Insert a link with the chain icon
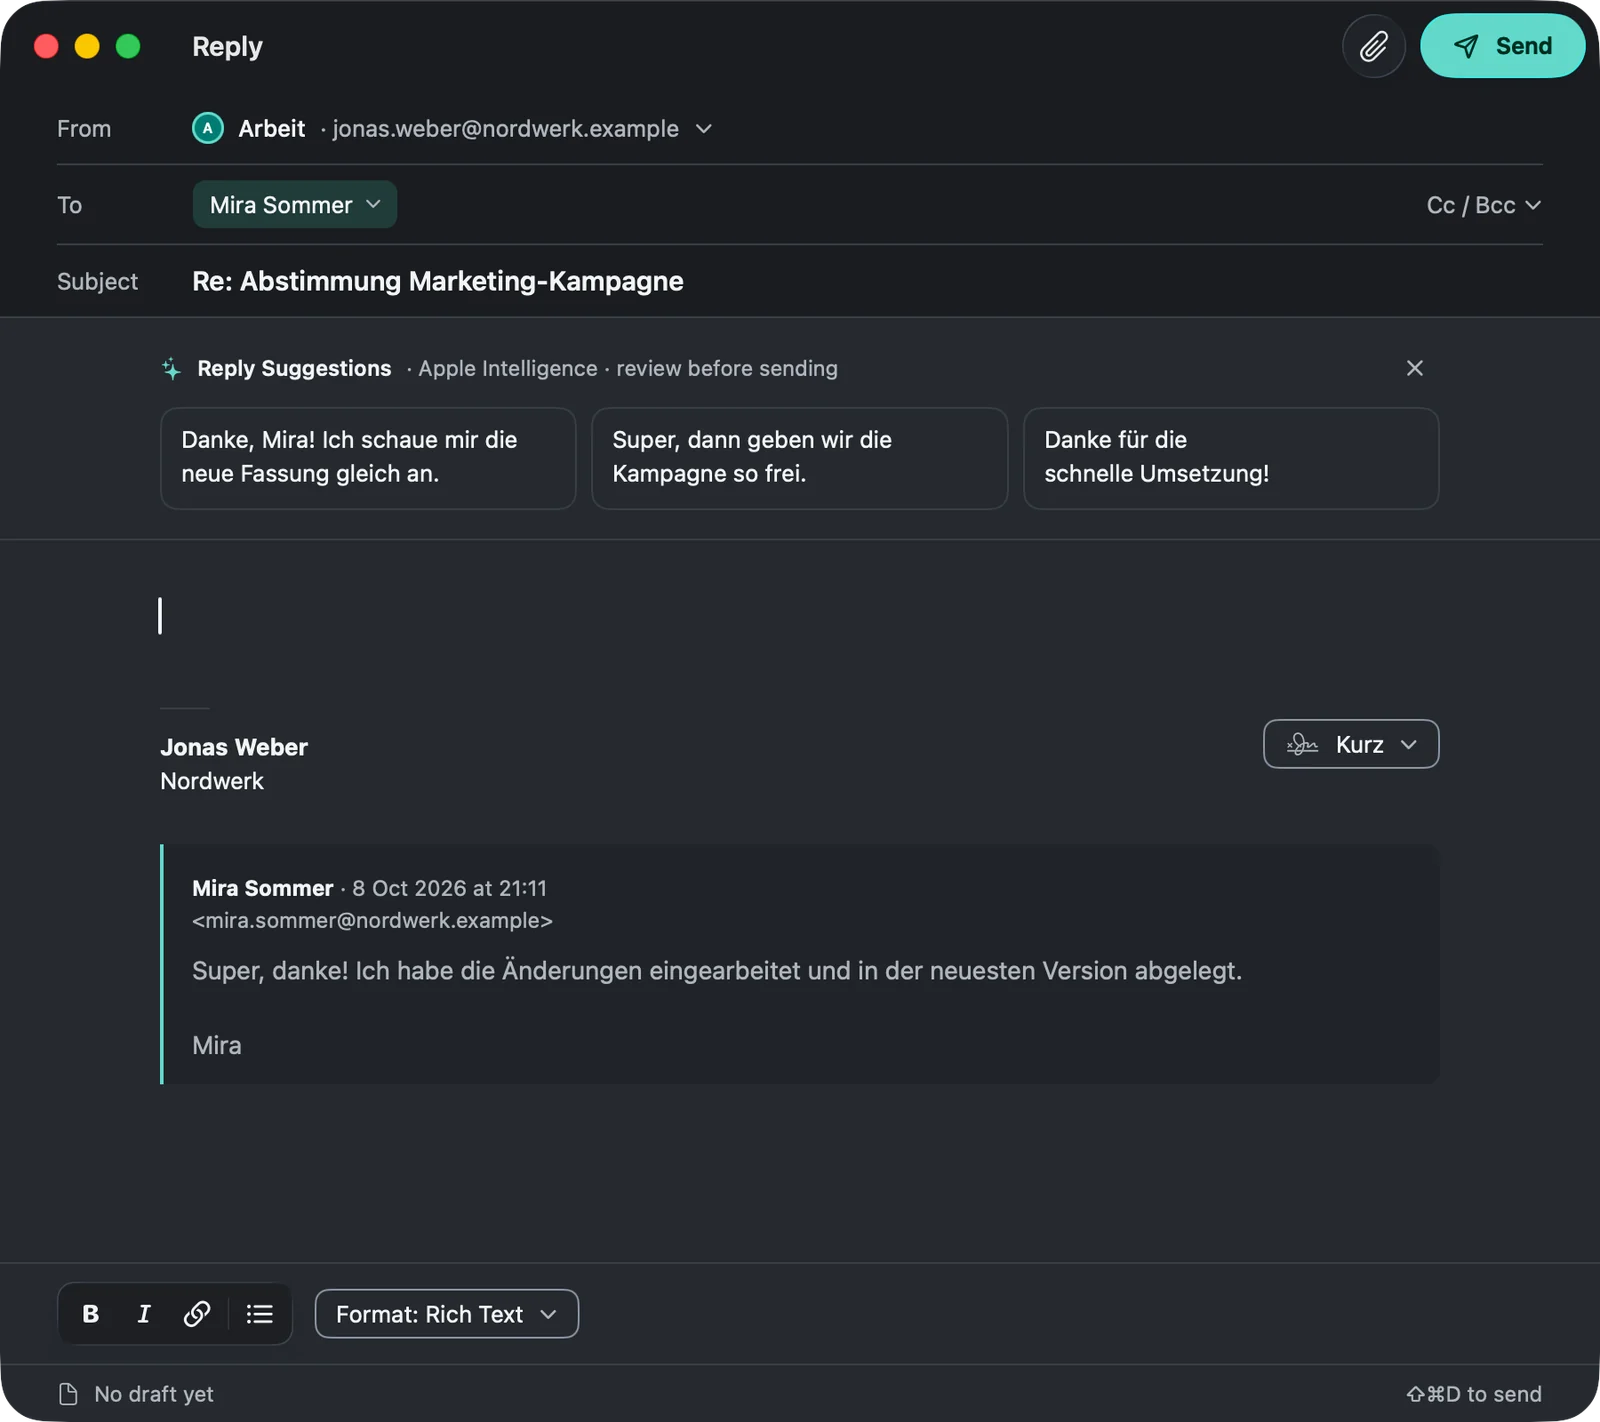The height and width of the screenshot is (1422, 1600). click(x=197, y=1314)
